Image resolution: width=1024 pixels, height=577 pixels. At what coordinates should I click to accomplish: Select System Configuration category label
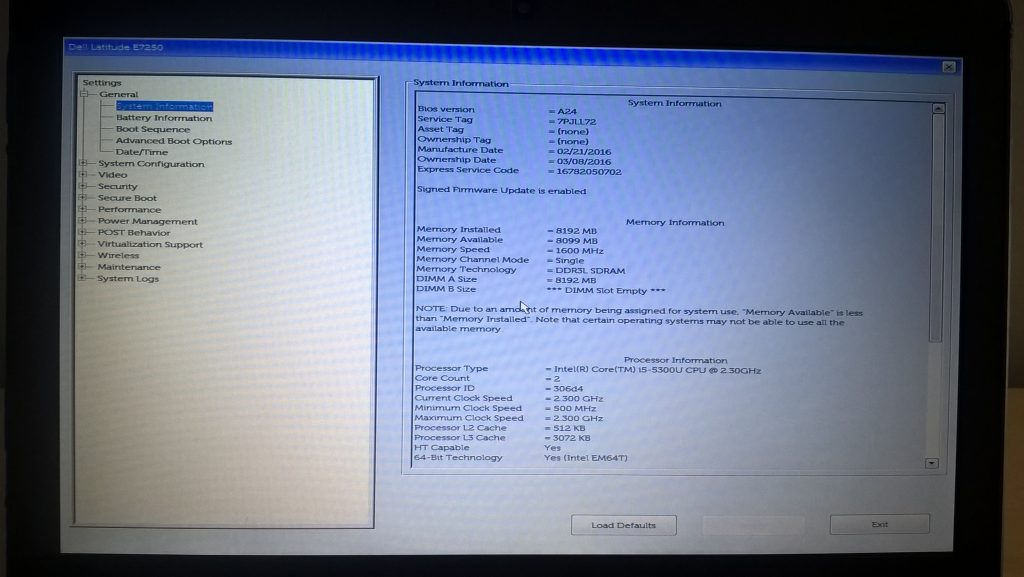pyautogui.click(x=151, y=164)
